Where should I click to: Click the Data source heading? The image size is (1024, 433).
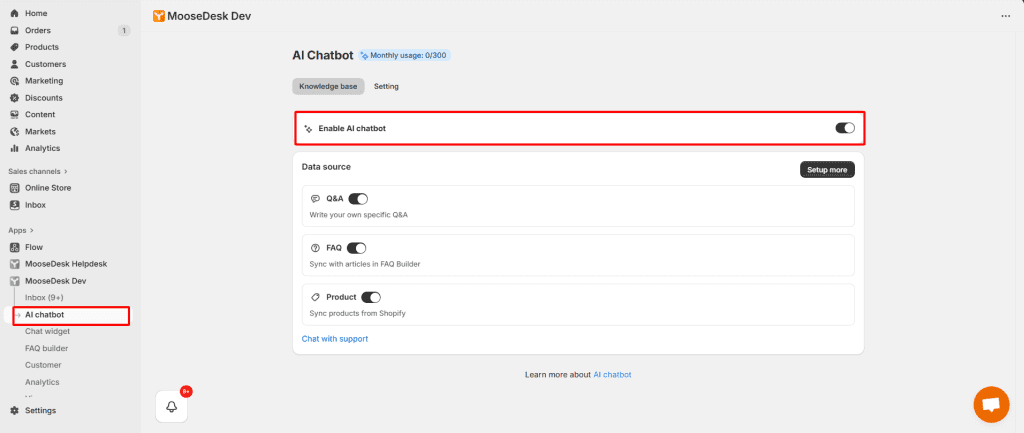coord(326,167)
